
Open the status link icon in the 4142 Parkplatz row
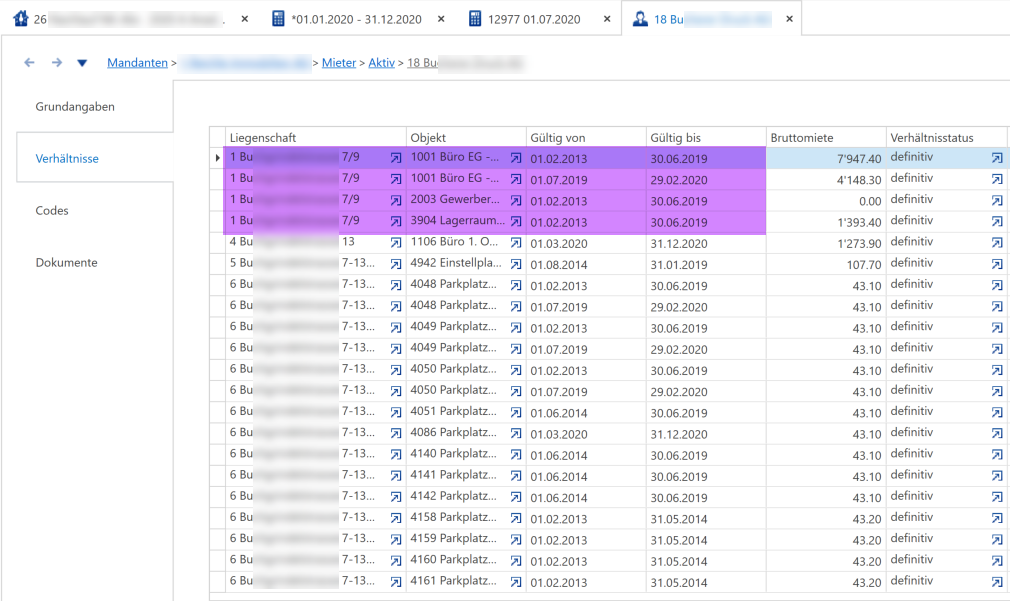click(x=996, y=497)
